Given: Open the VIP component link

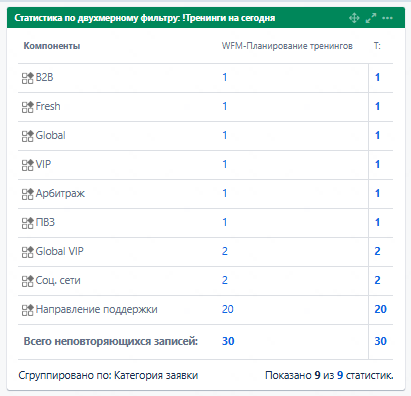Looking at the screenshot, I should 43,164.
